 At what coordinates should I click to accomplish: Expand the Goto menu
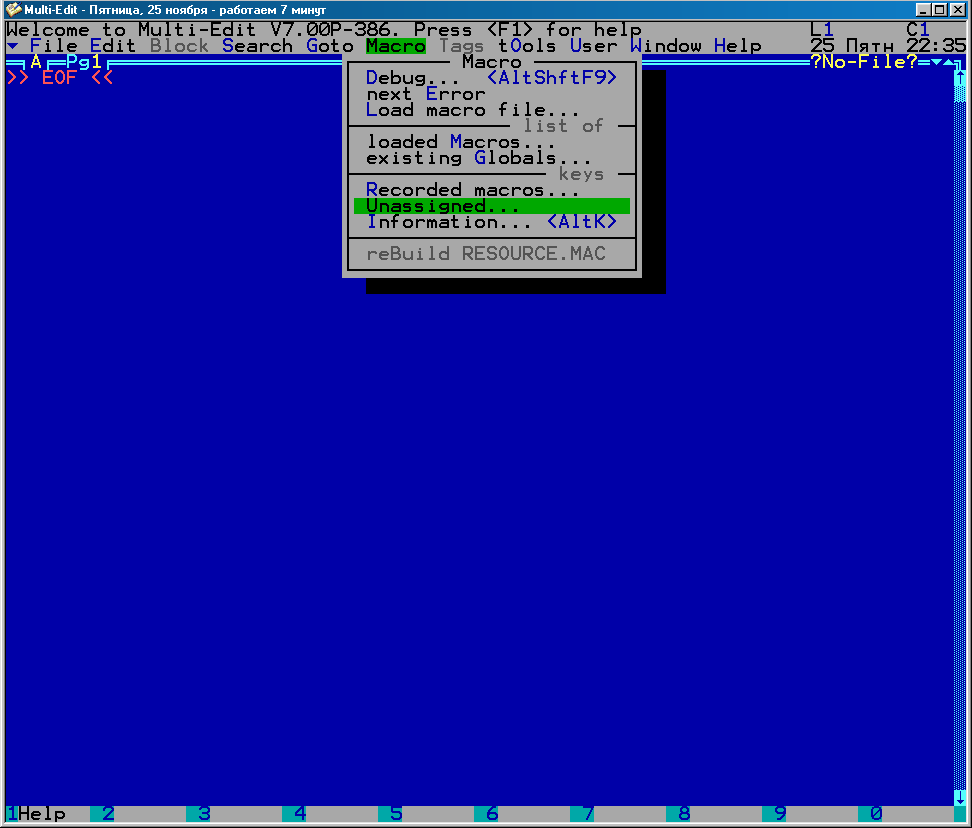(x=330, y=46)
